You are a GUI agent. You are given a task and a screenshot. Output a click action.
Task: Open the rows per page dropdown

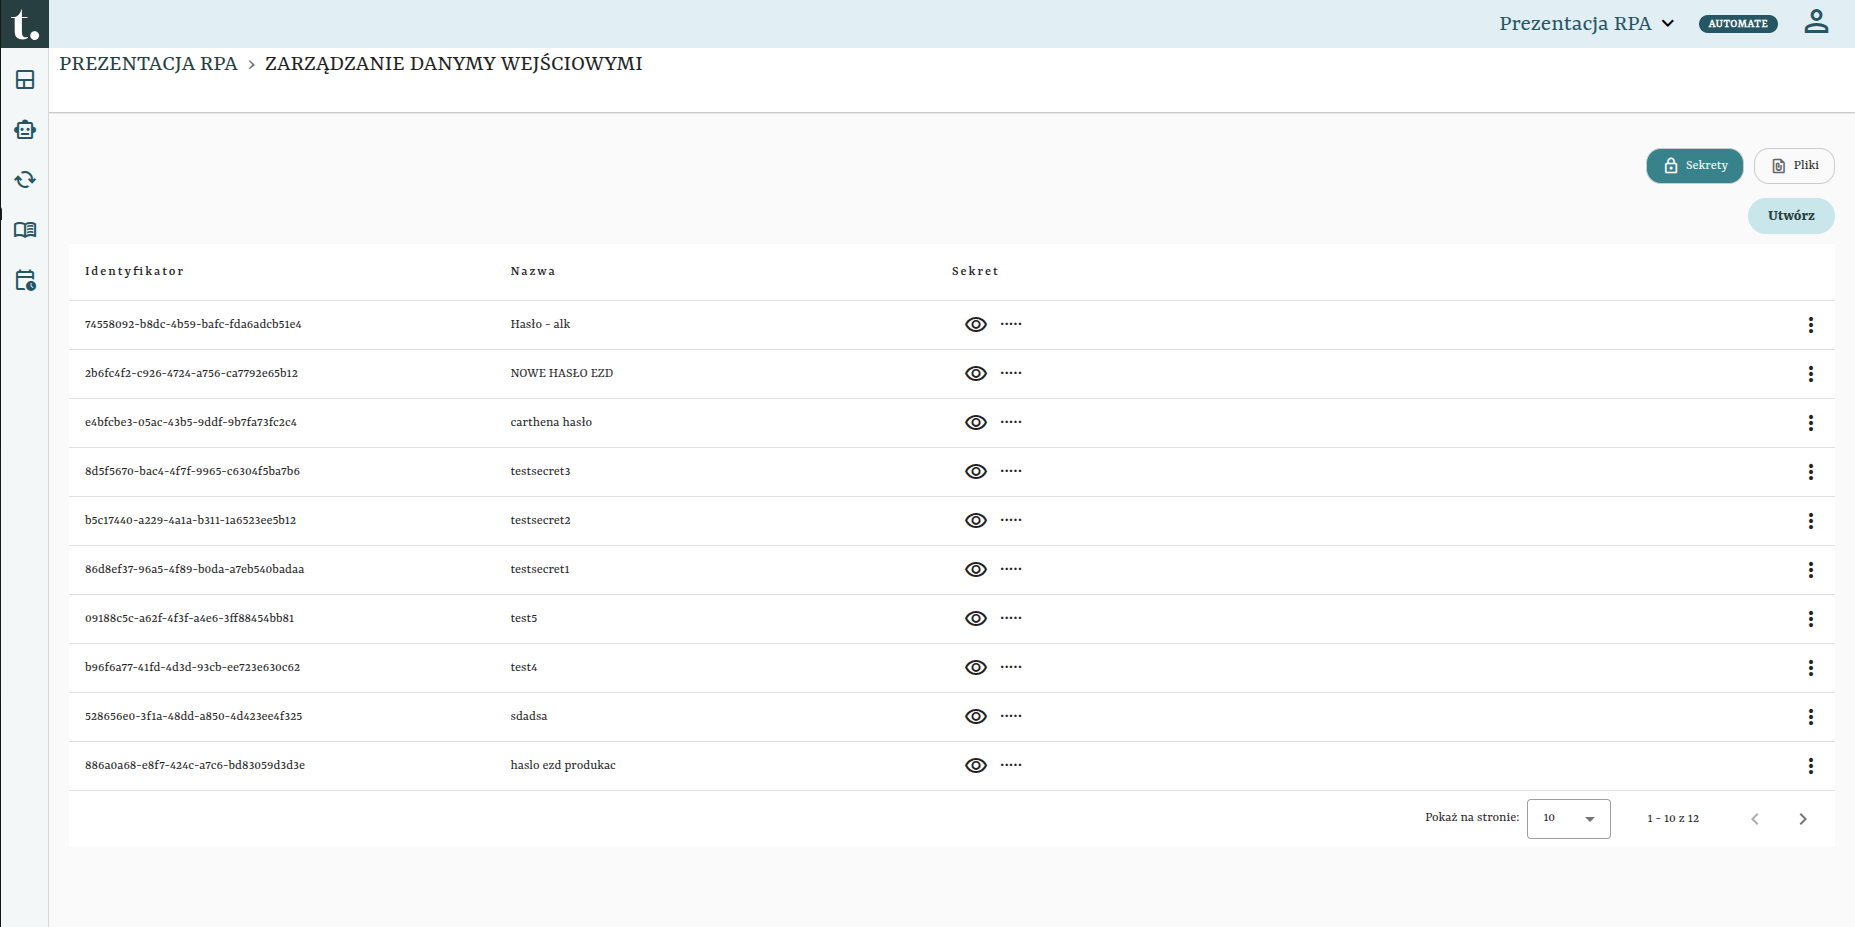[1568, 819]
